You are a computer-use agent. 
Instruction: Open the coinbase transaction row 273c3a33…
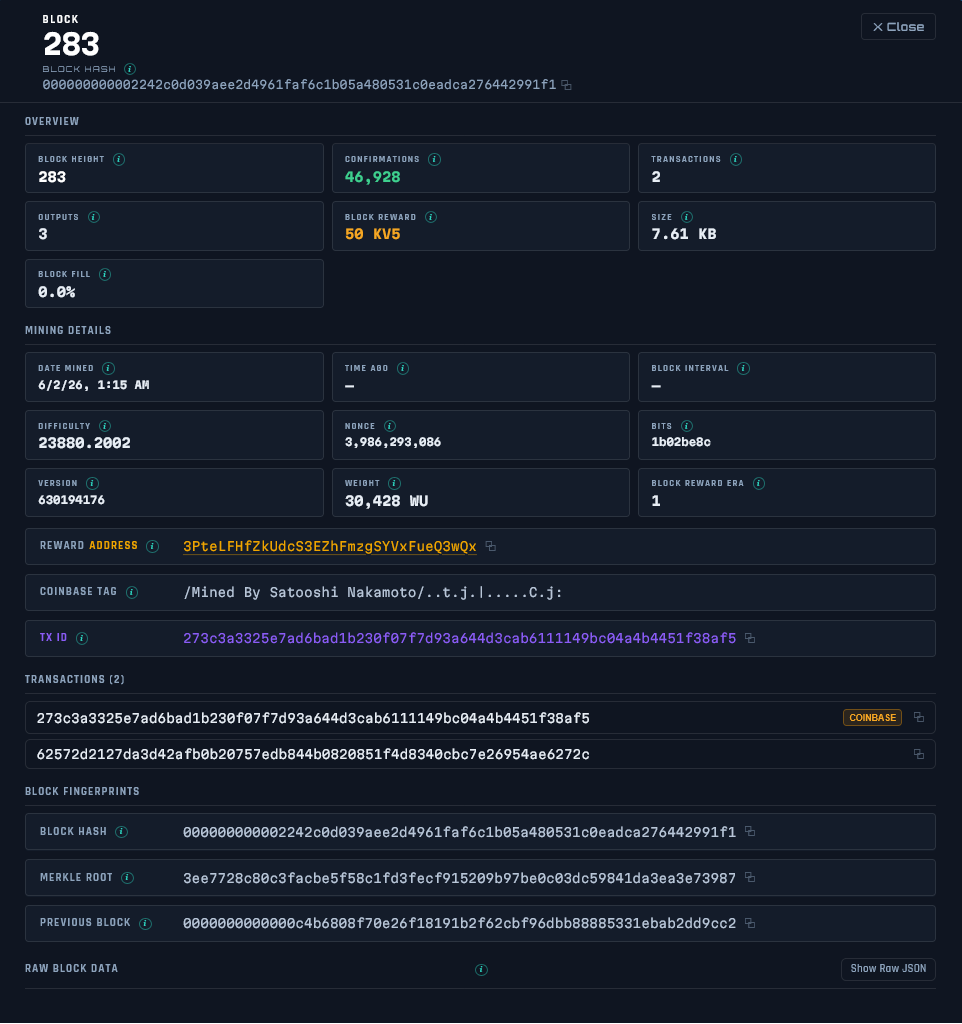point(480,718)
